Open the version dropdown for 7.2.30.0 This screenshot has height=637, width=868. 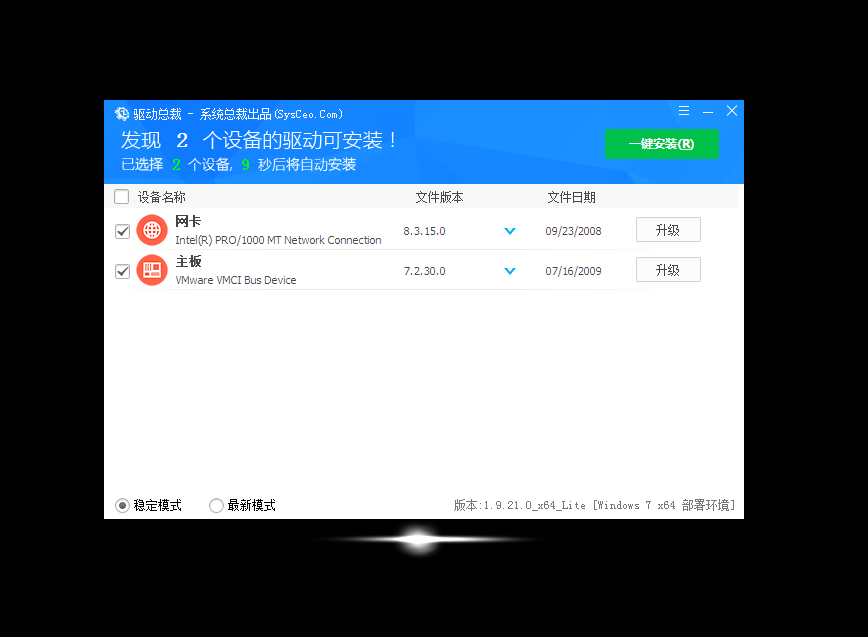coord(510,270)
